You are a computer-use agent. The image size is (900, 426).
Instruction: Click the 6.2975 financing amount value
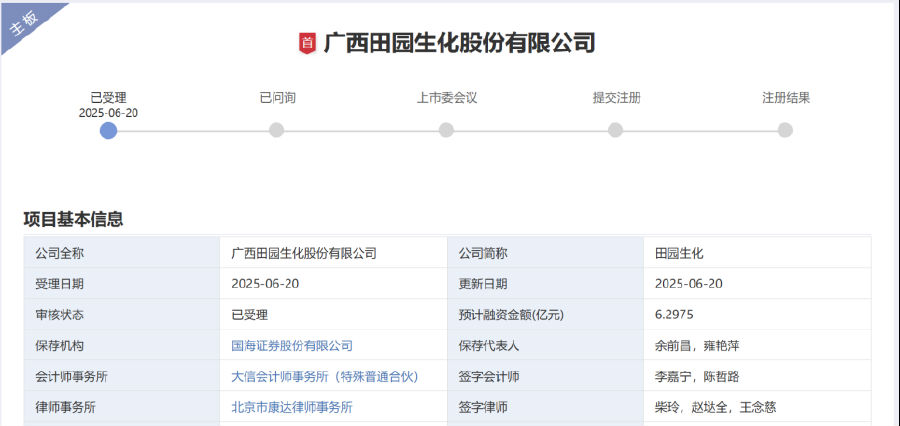click(x=674, y=315)
